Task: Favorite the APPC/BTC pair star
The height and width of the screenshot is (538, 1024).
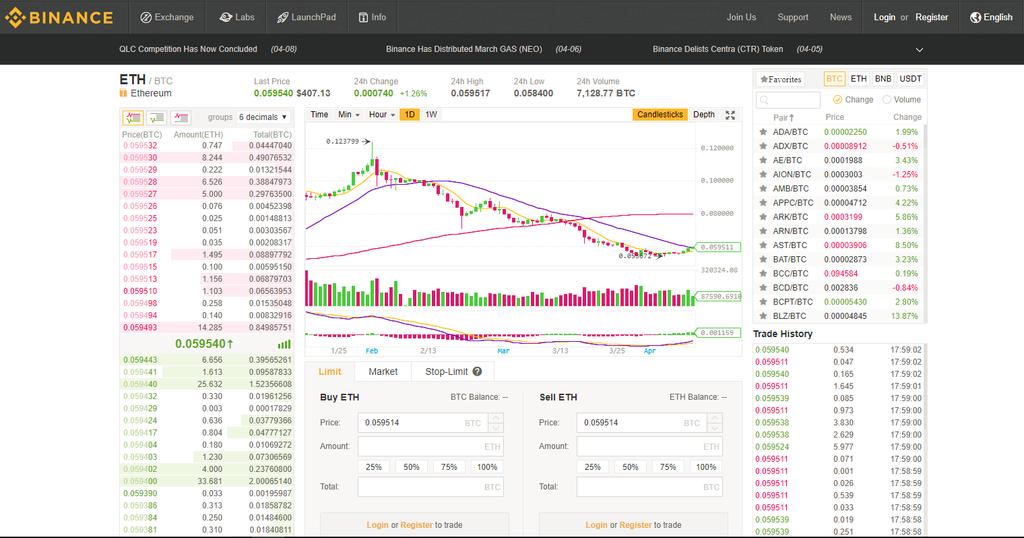Action: tap(763, 202)
